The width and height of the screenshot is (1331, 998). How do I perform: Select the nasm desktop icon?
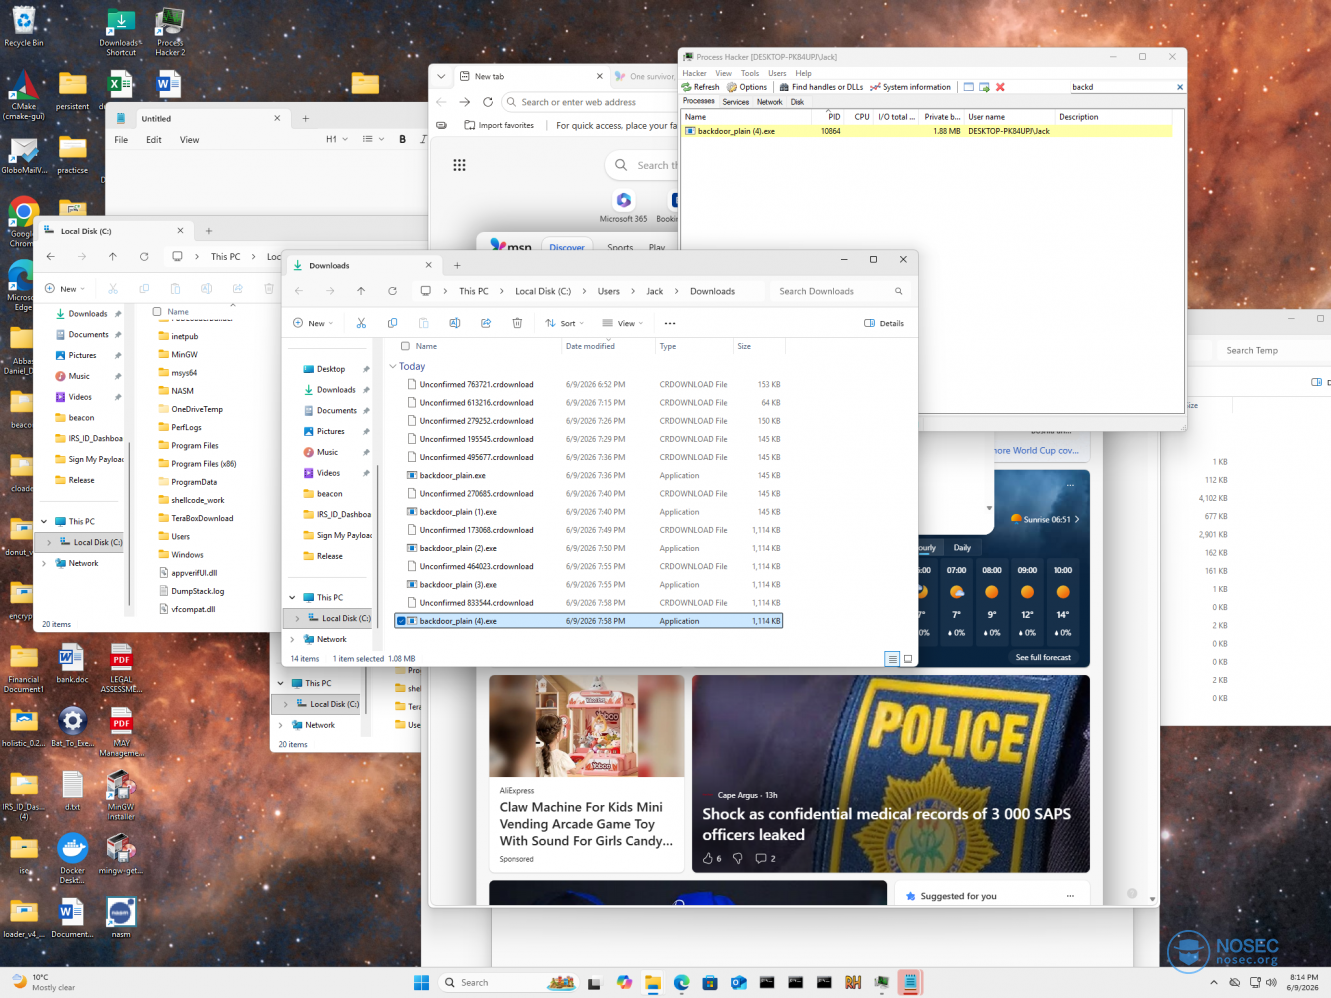pos(121,917)
